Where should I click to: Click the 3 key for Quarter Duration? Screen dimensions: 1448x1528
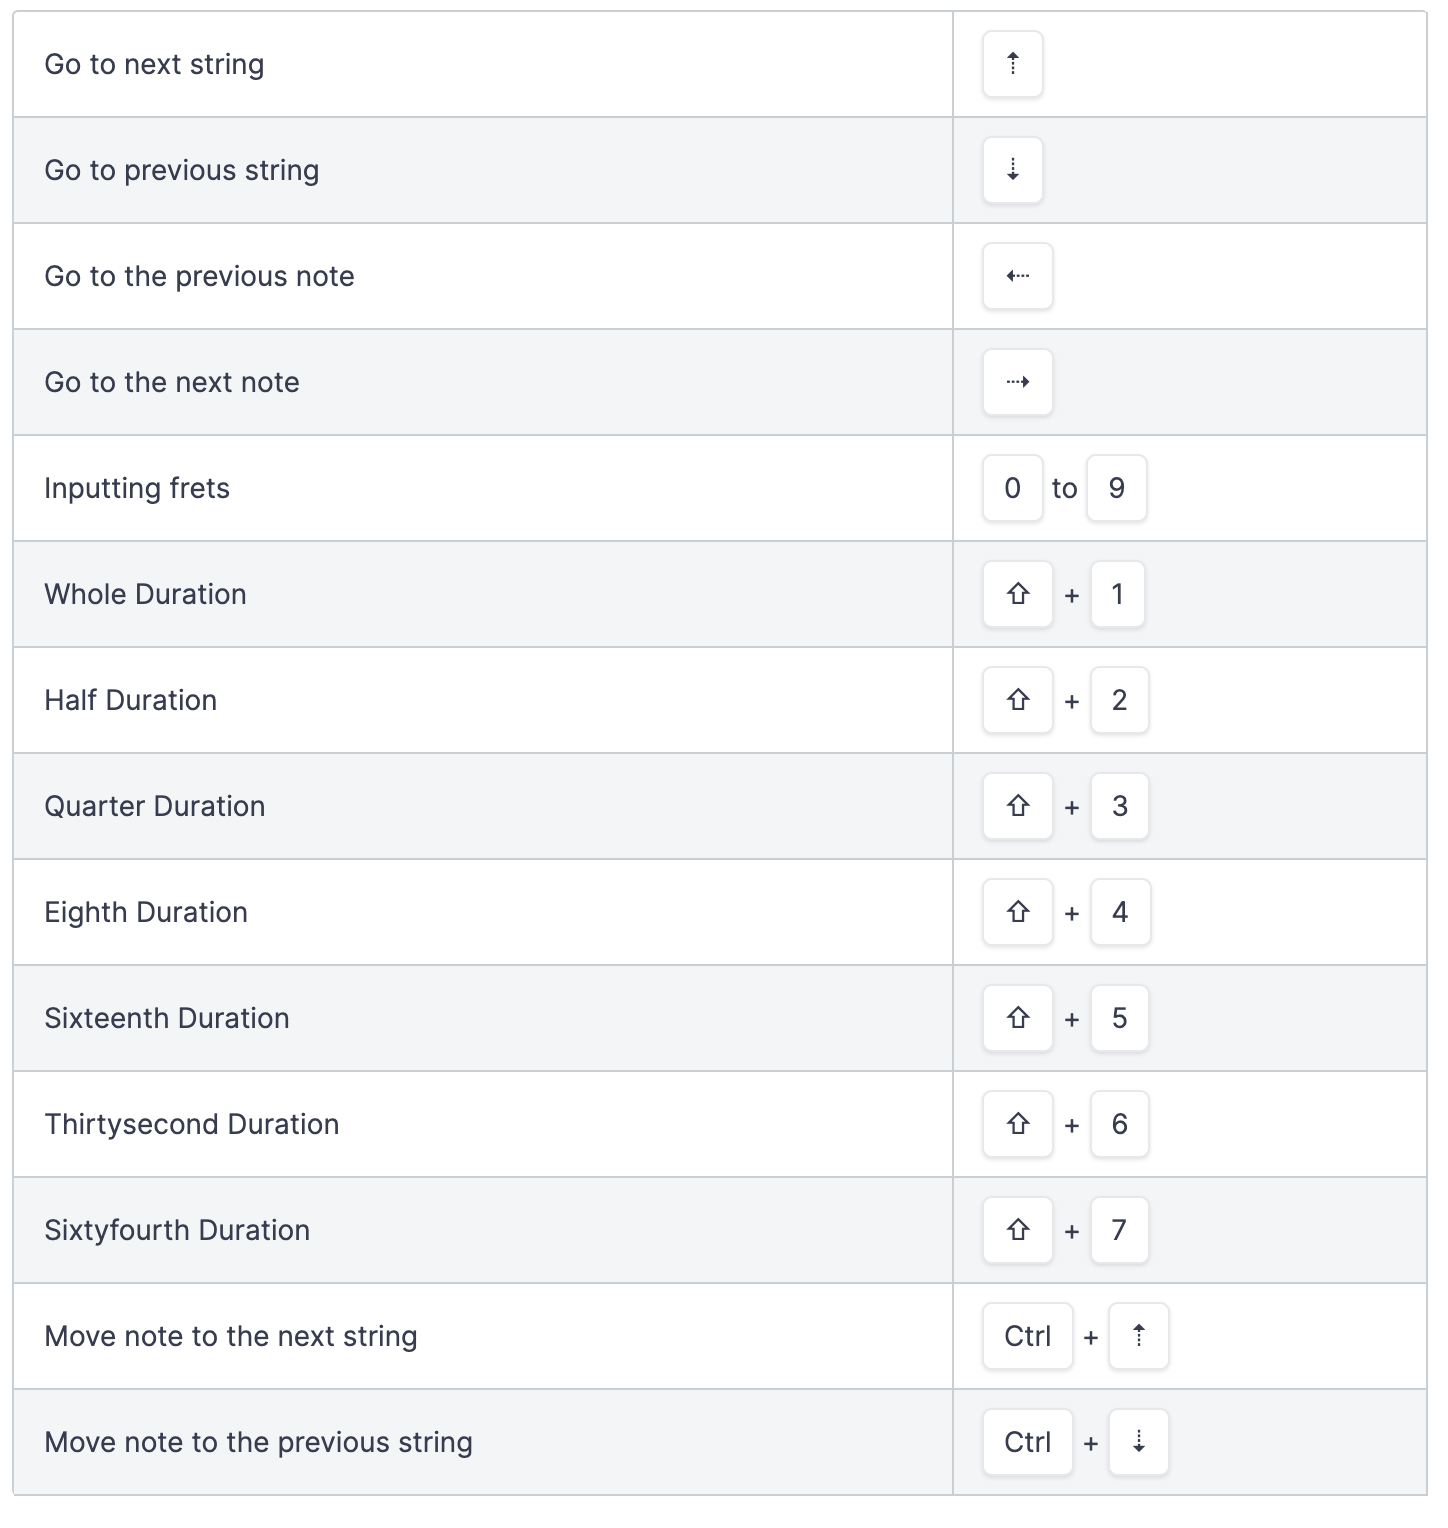coord(1119,806)
